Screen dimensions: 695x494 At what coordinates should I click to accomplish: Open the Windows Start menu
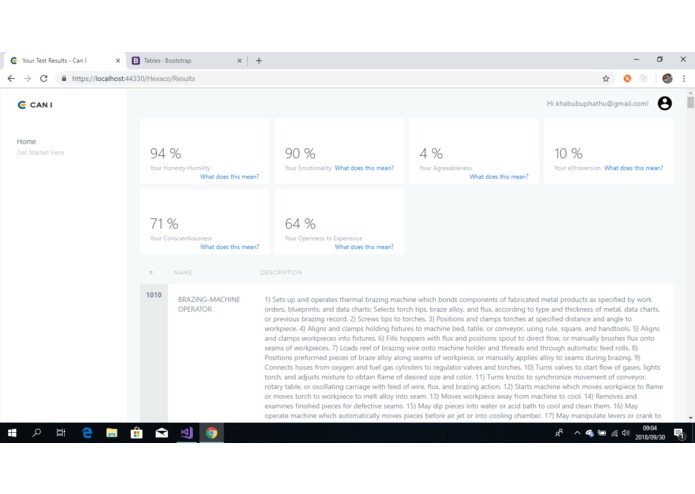(x=12, y=433)
